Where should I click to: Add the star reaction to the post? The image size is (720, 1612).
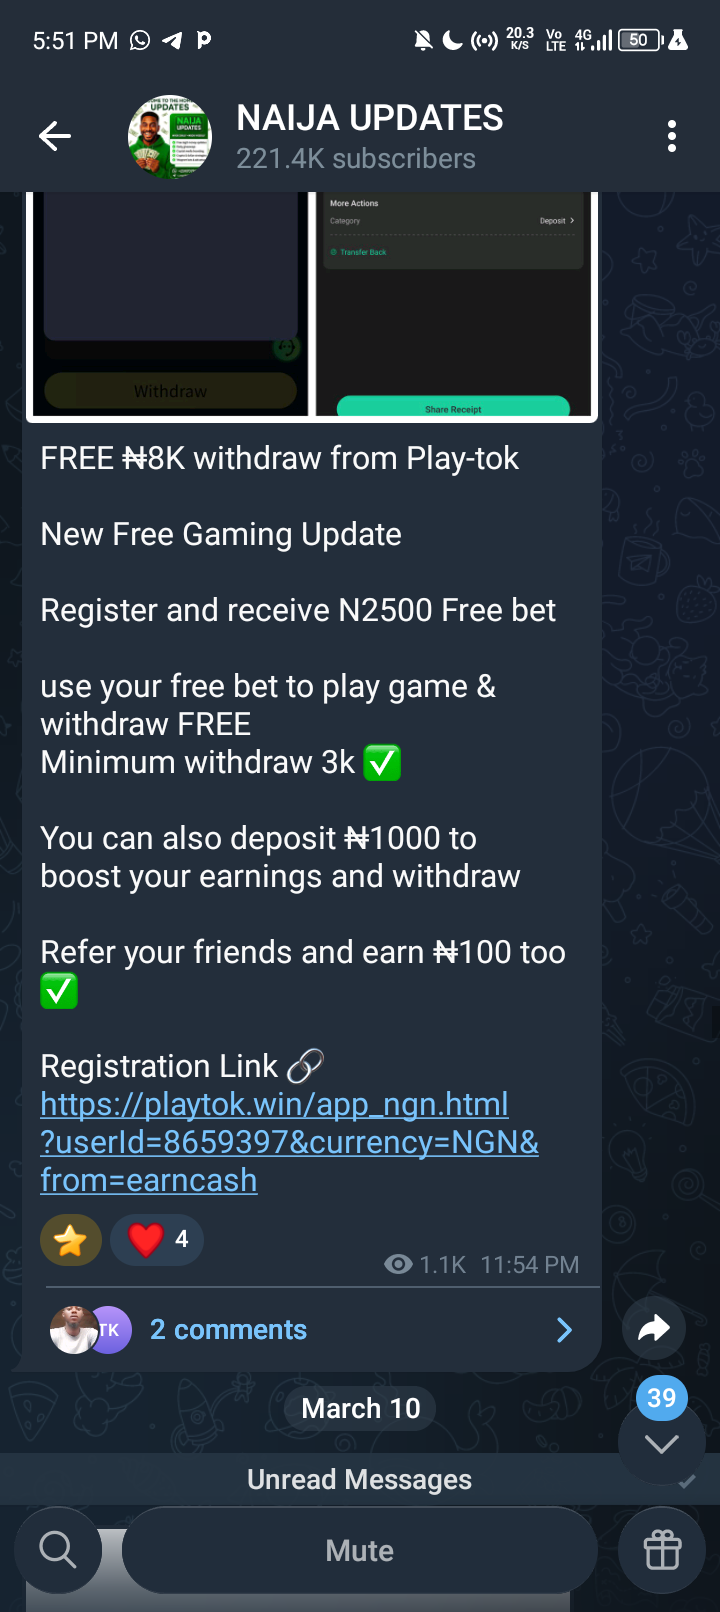pyautogui.click(x=71, y=1240)
